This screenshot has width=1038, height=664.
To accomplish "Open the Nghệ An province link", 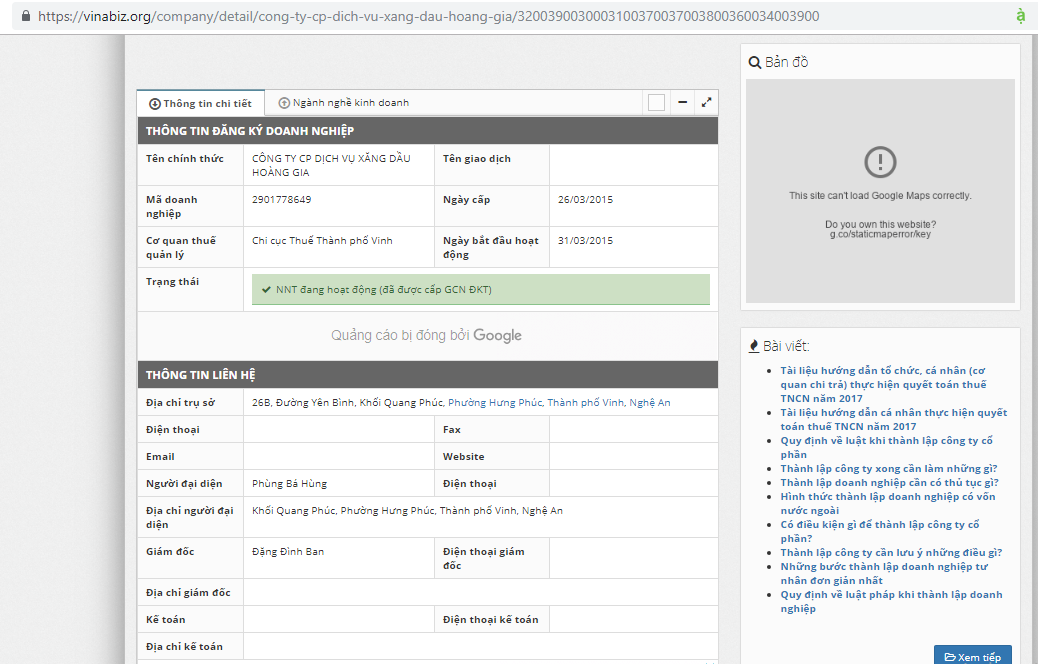I will (649, 403).
